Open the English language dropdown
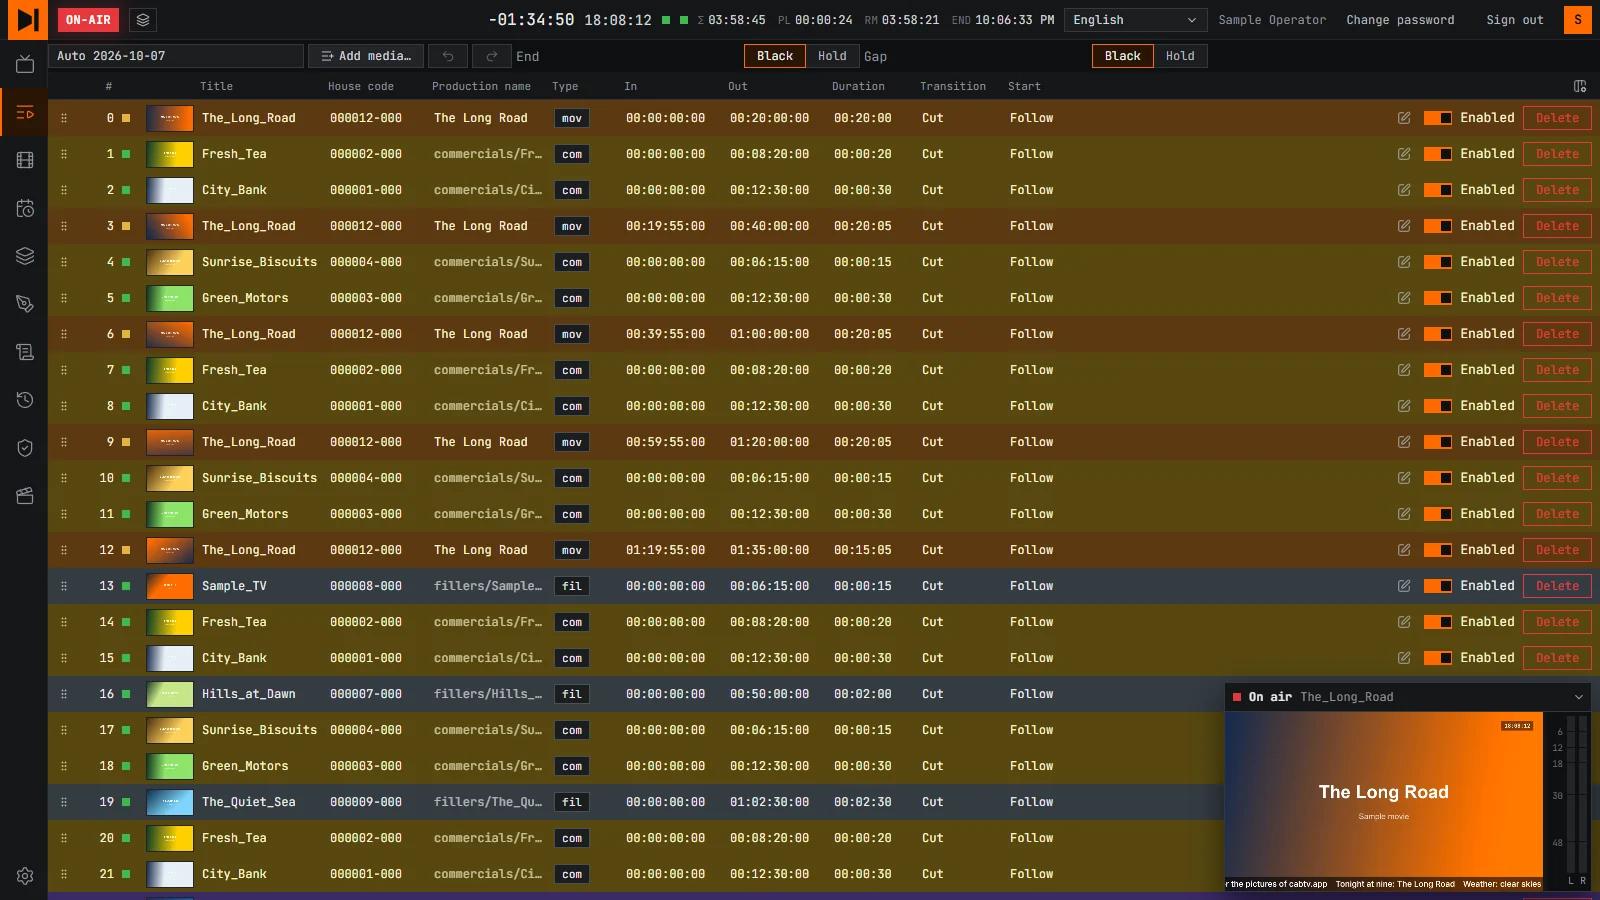This screenshot has height=900, width=1600. 1135,20
